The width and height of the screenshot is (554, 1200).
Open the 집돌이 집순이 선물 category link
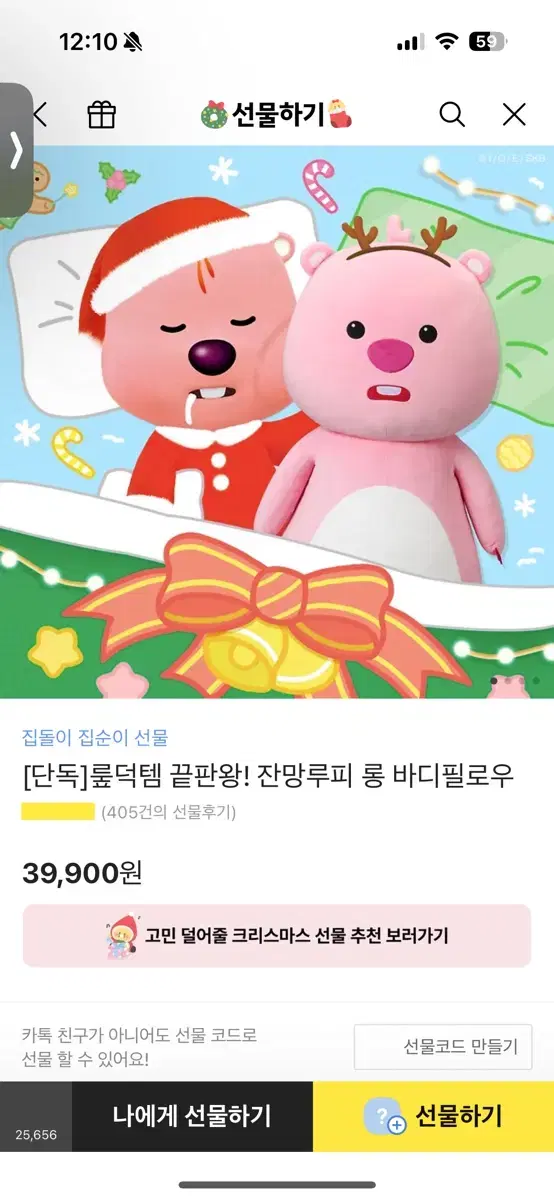tap(95, 738)
